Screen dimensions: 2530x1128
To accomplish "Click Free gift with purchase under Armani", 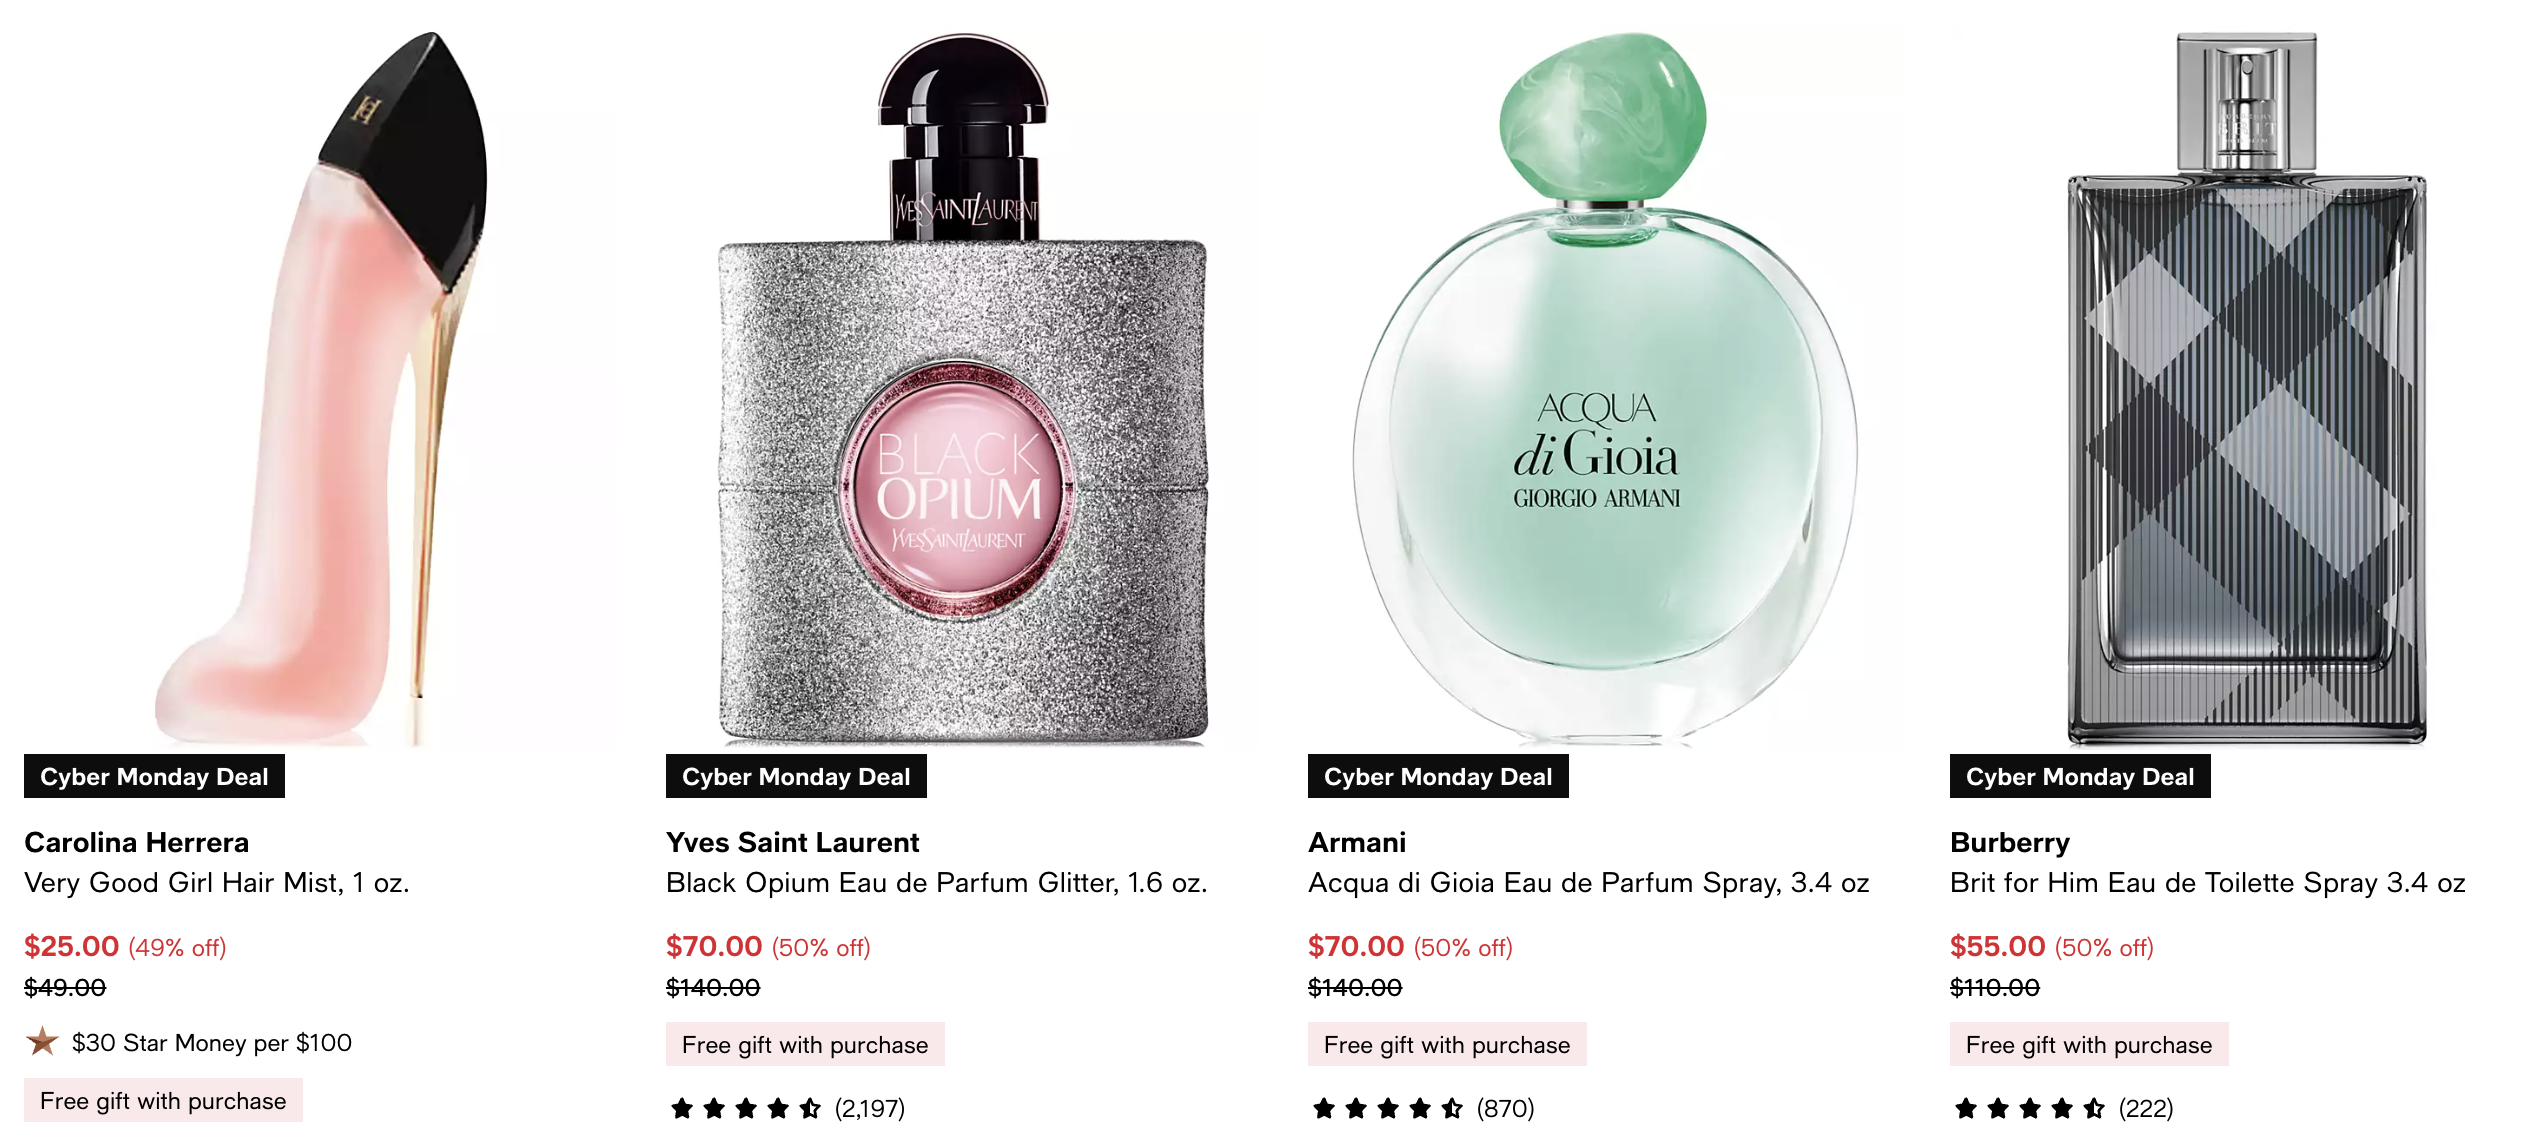I will [1447, 1044].
